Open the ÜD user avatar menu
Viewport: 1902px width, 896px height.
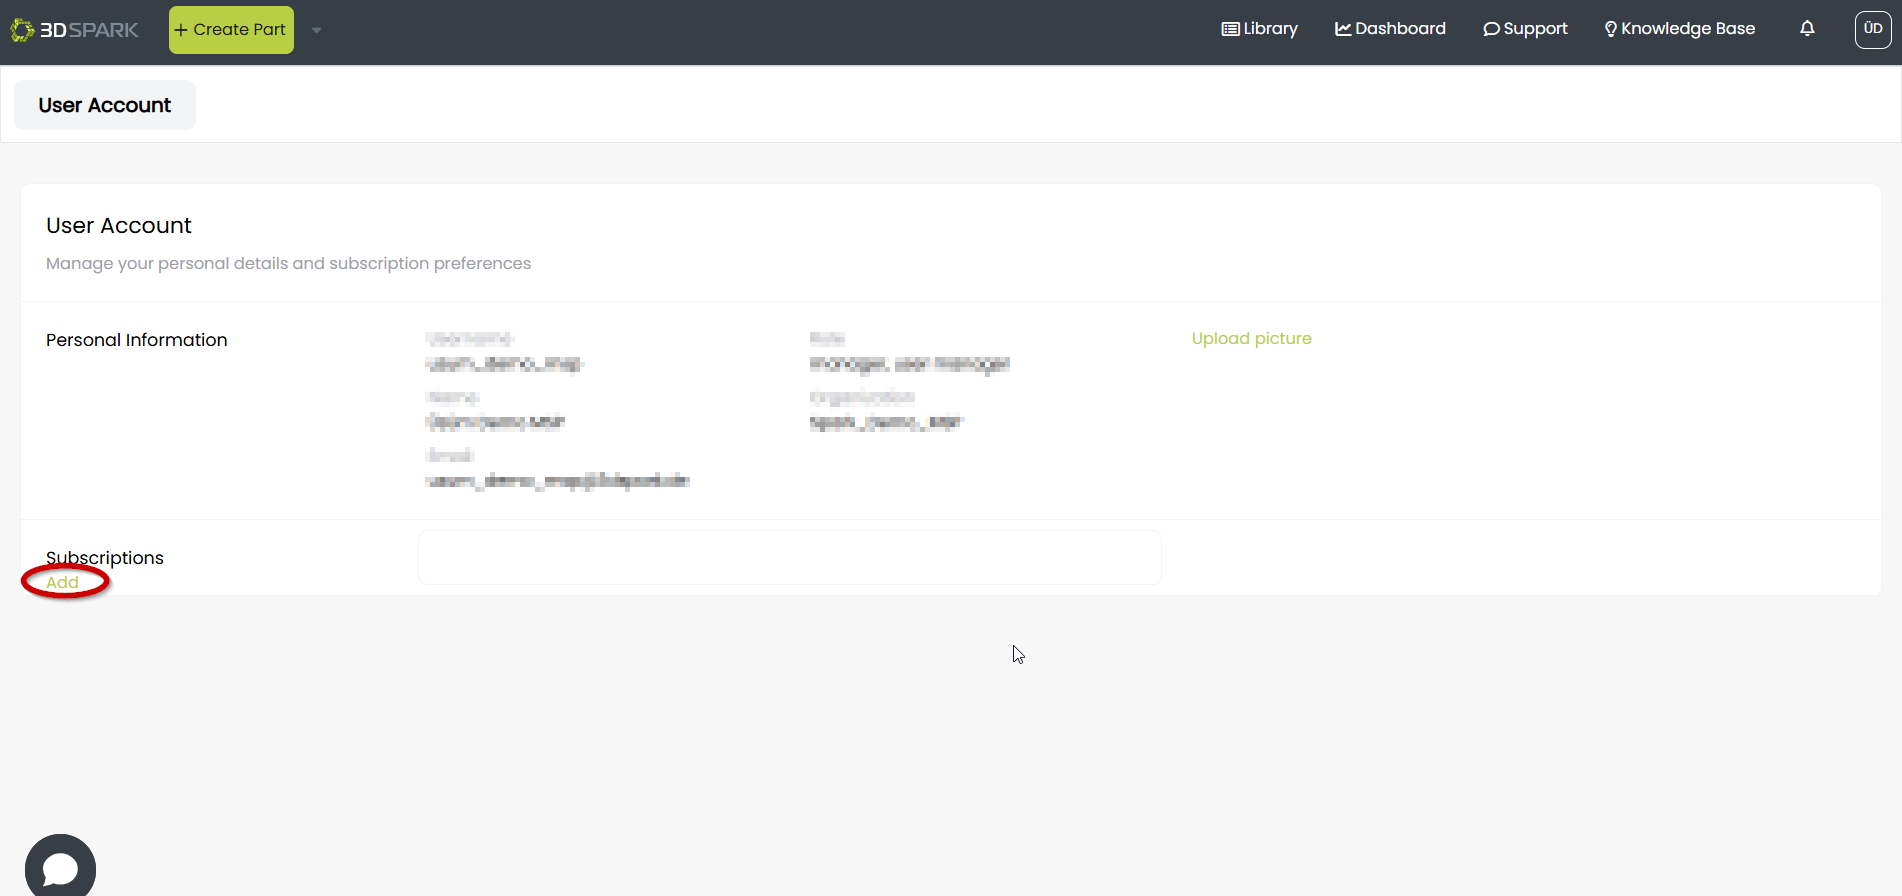(1873, 29)
